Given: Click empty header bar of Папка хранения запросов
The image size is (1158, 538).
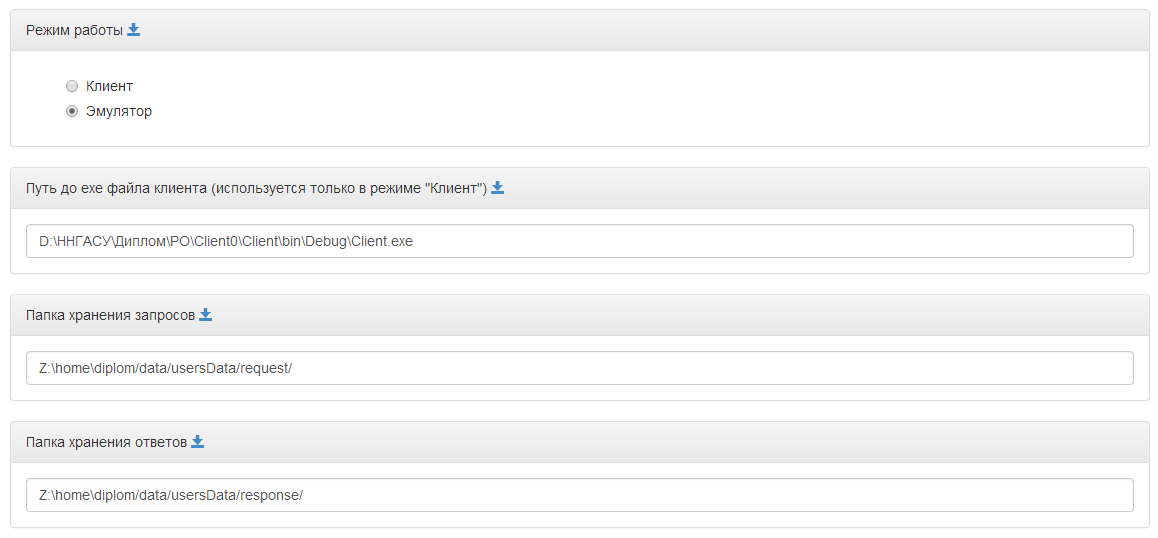Looking at the screenshot, I should [679, 316].
